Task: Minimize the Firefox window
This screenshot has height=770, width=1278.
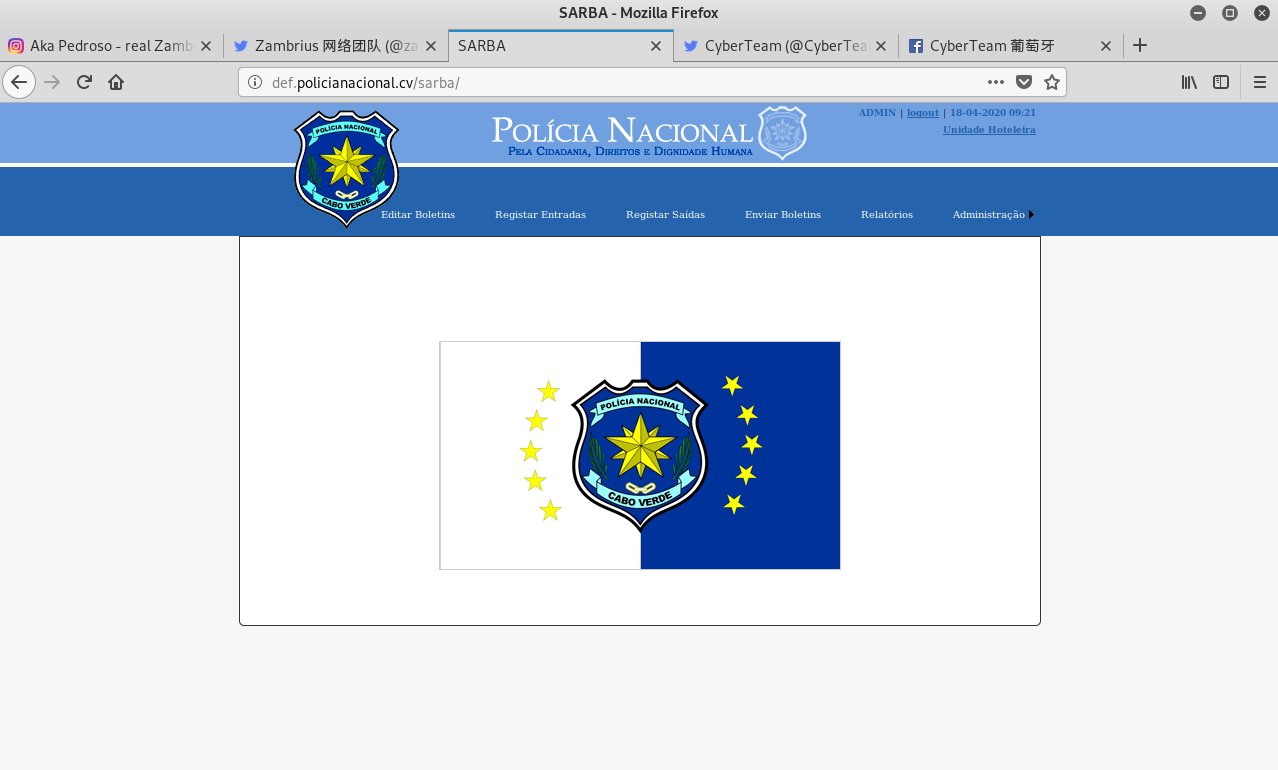Action: [x=1198, y=13]
